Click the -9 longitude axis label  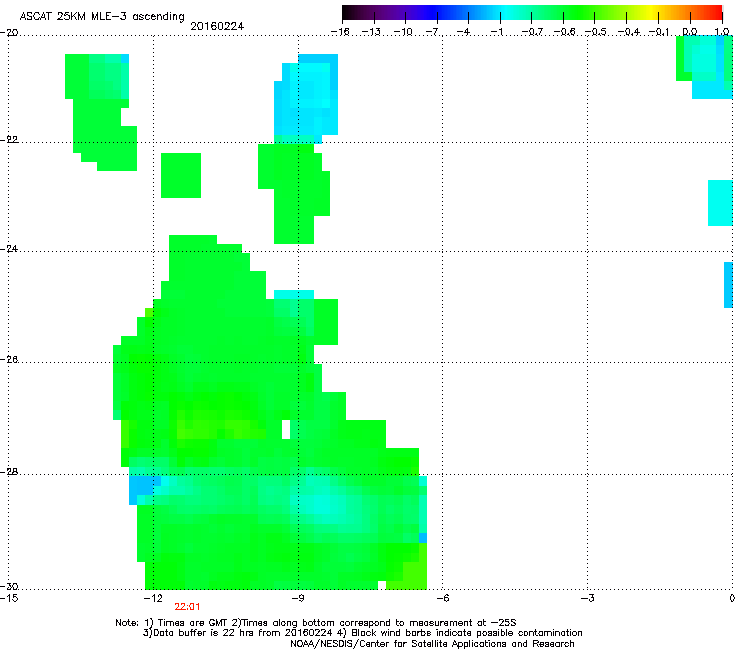coord(298,598)
